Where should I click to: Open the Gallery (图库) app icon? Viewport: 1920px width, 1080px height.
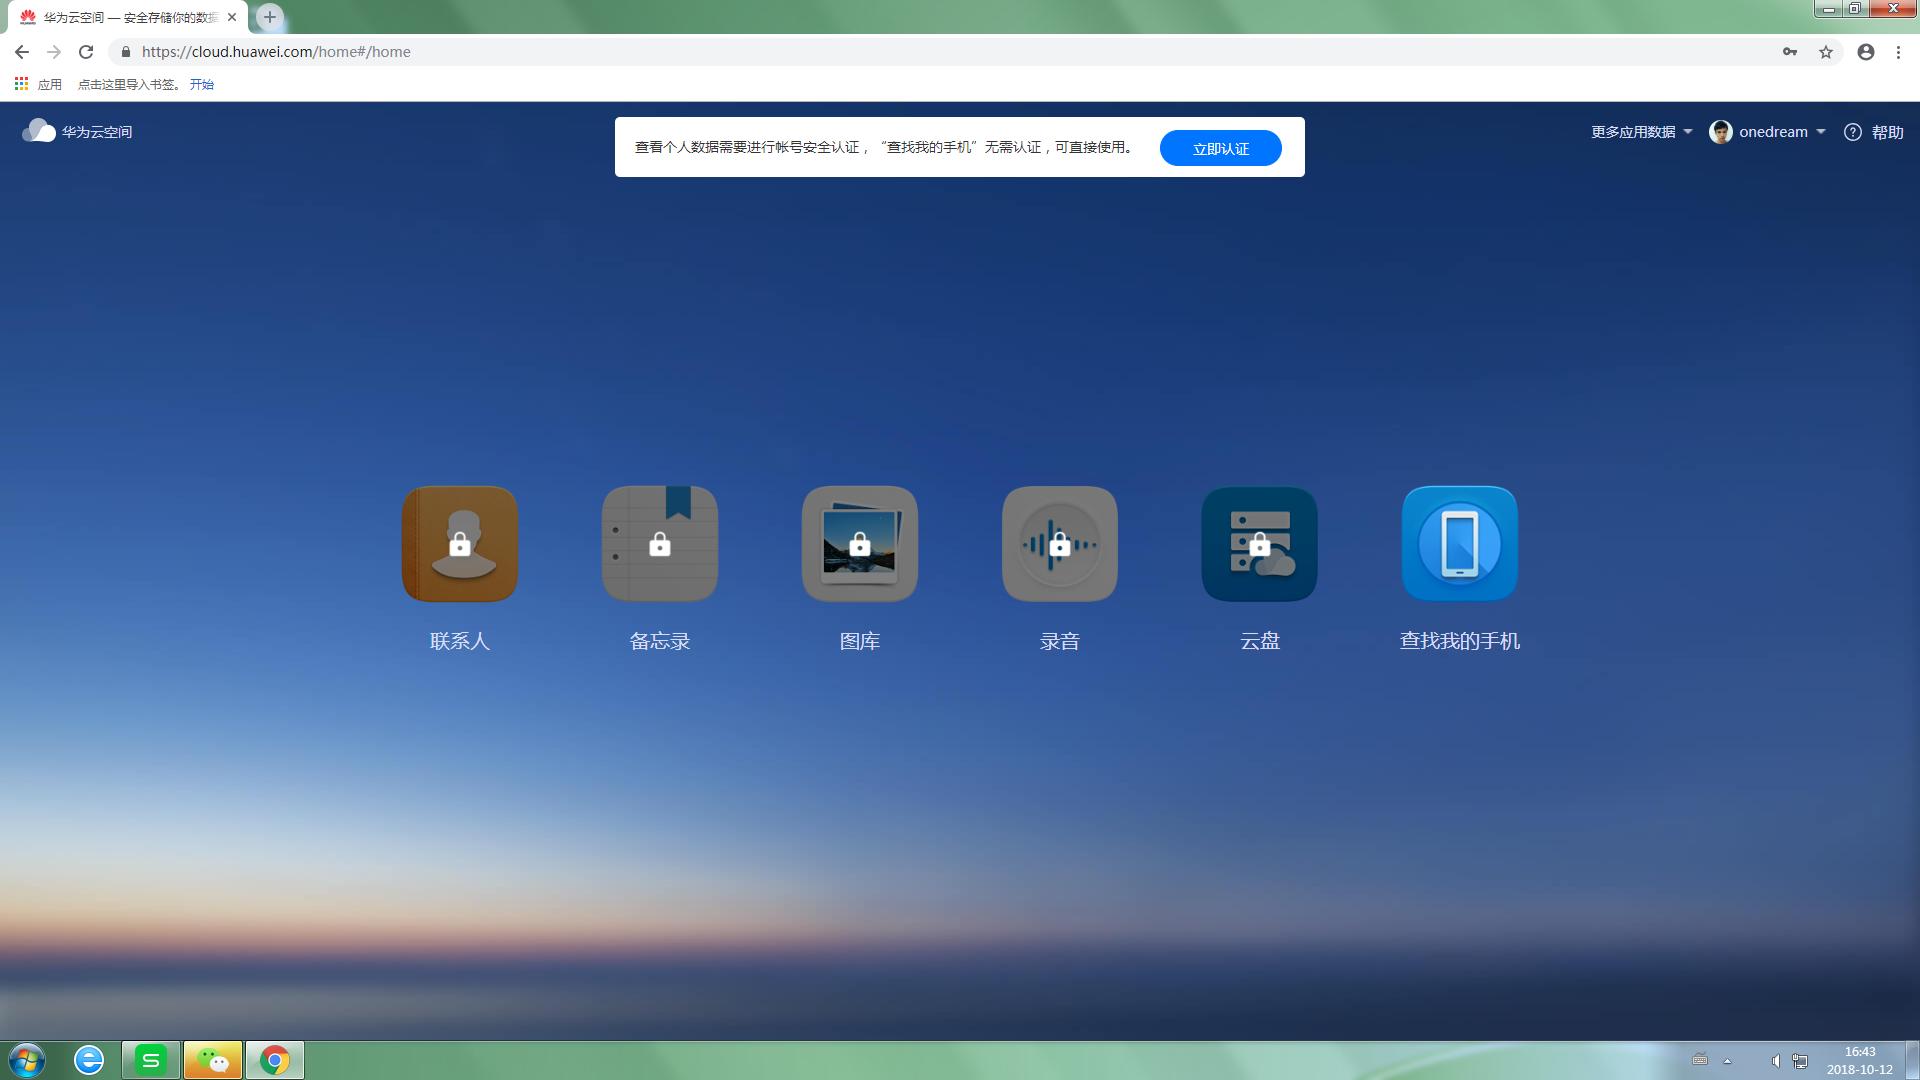(859, 544)
